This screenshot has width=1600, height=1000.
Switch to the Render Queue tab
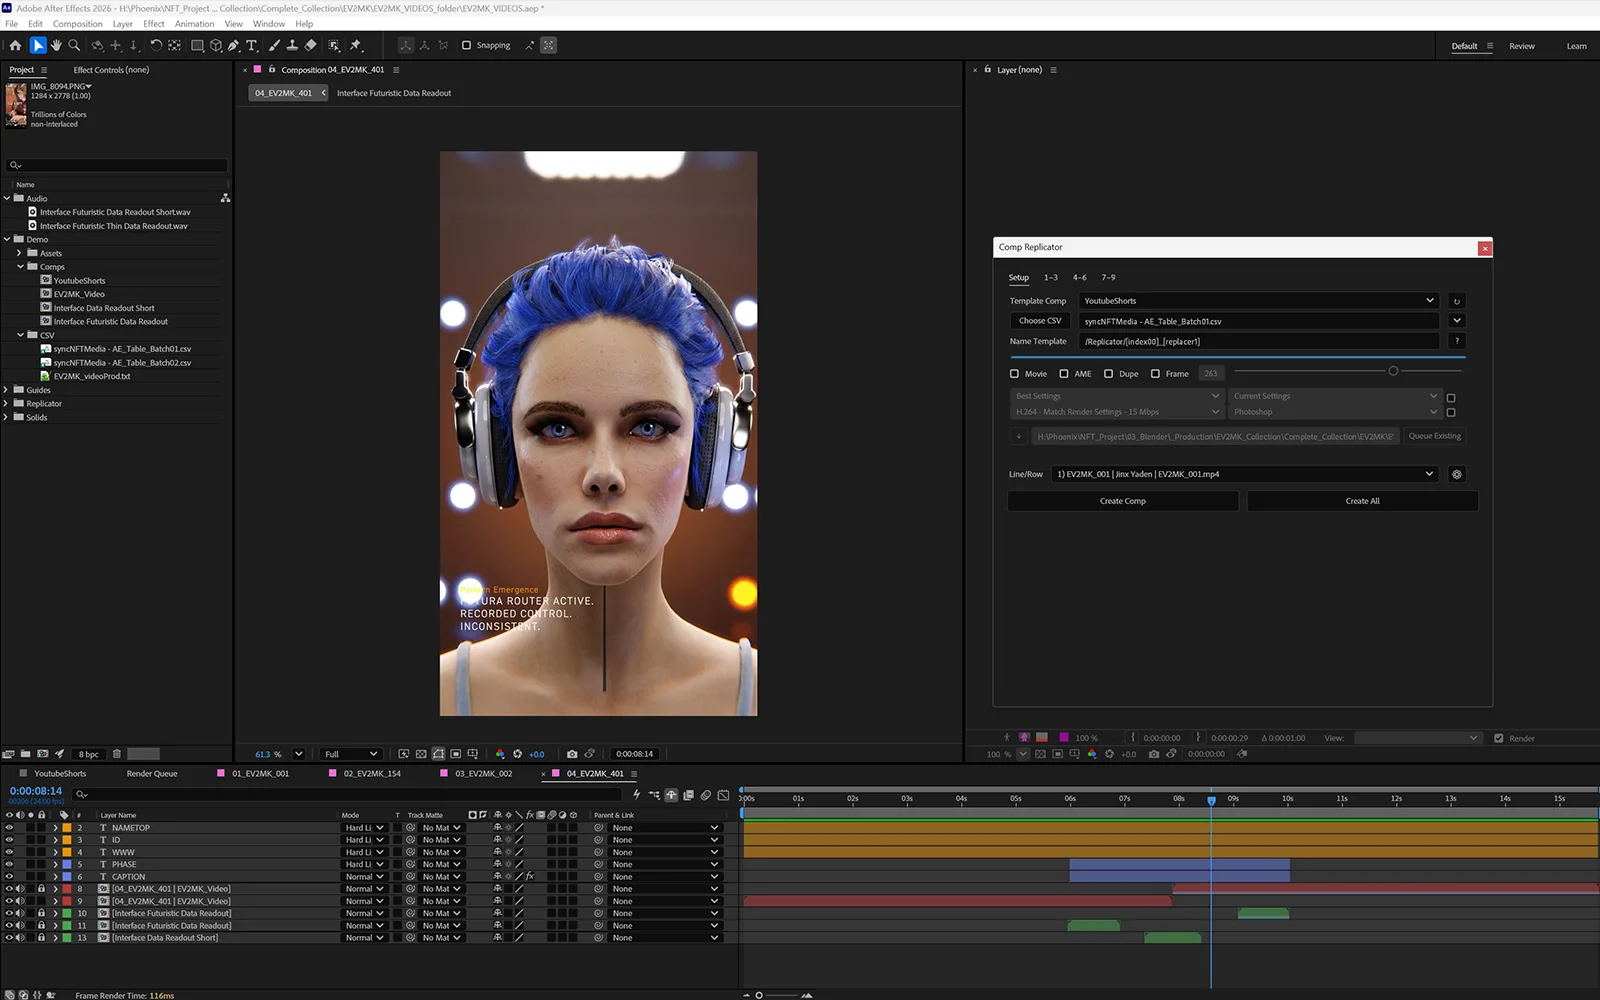152,774
